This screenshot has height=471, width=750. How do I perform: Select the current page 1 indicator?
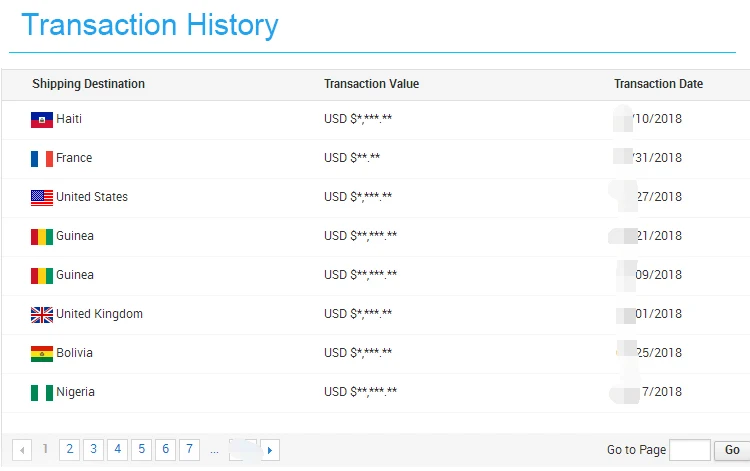click(x=46, y=450)
